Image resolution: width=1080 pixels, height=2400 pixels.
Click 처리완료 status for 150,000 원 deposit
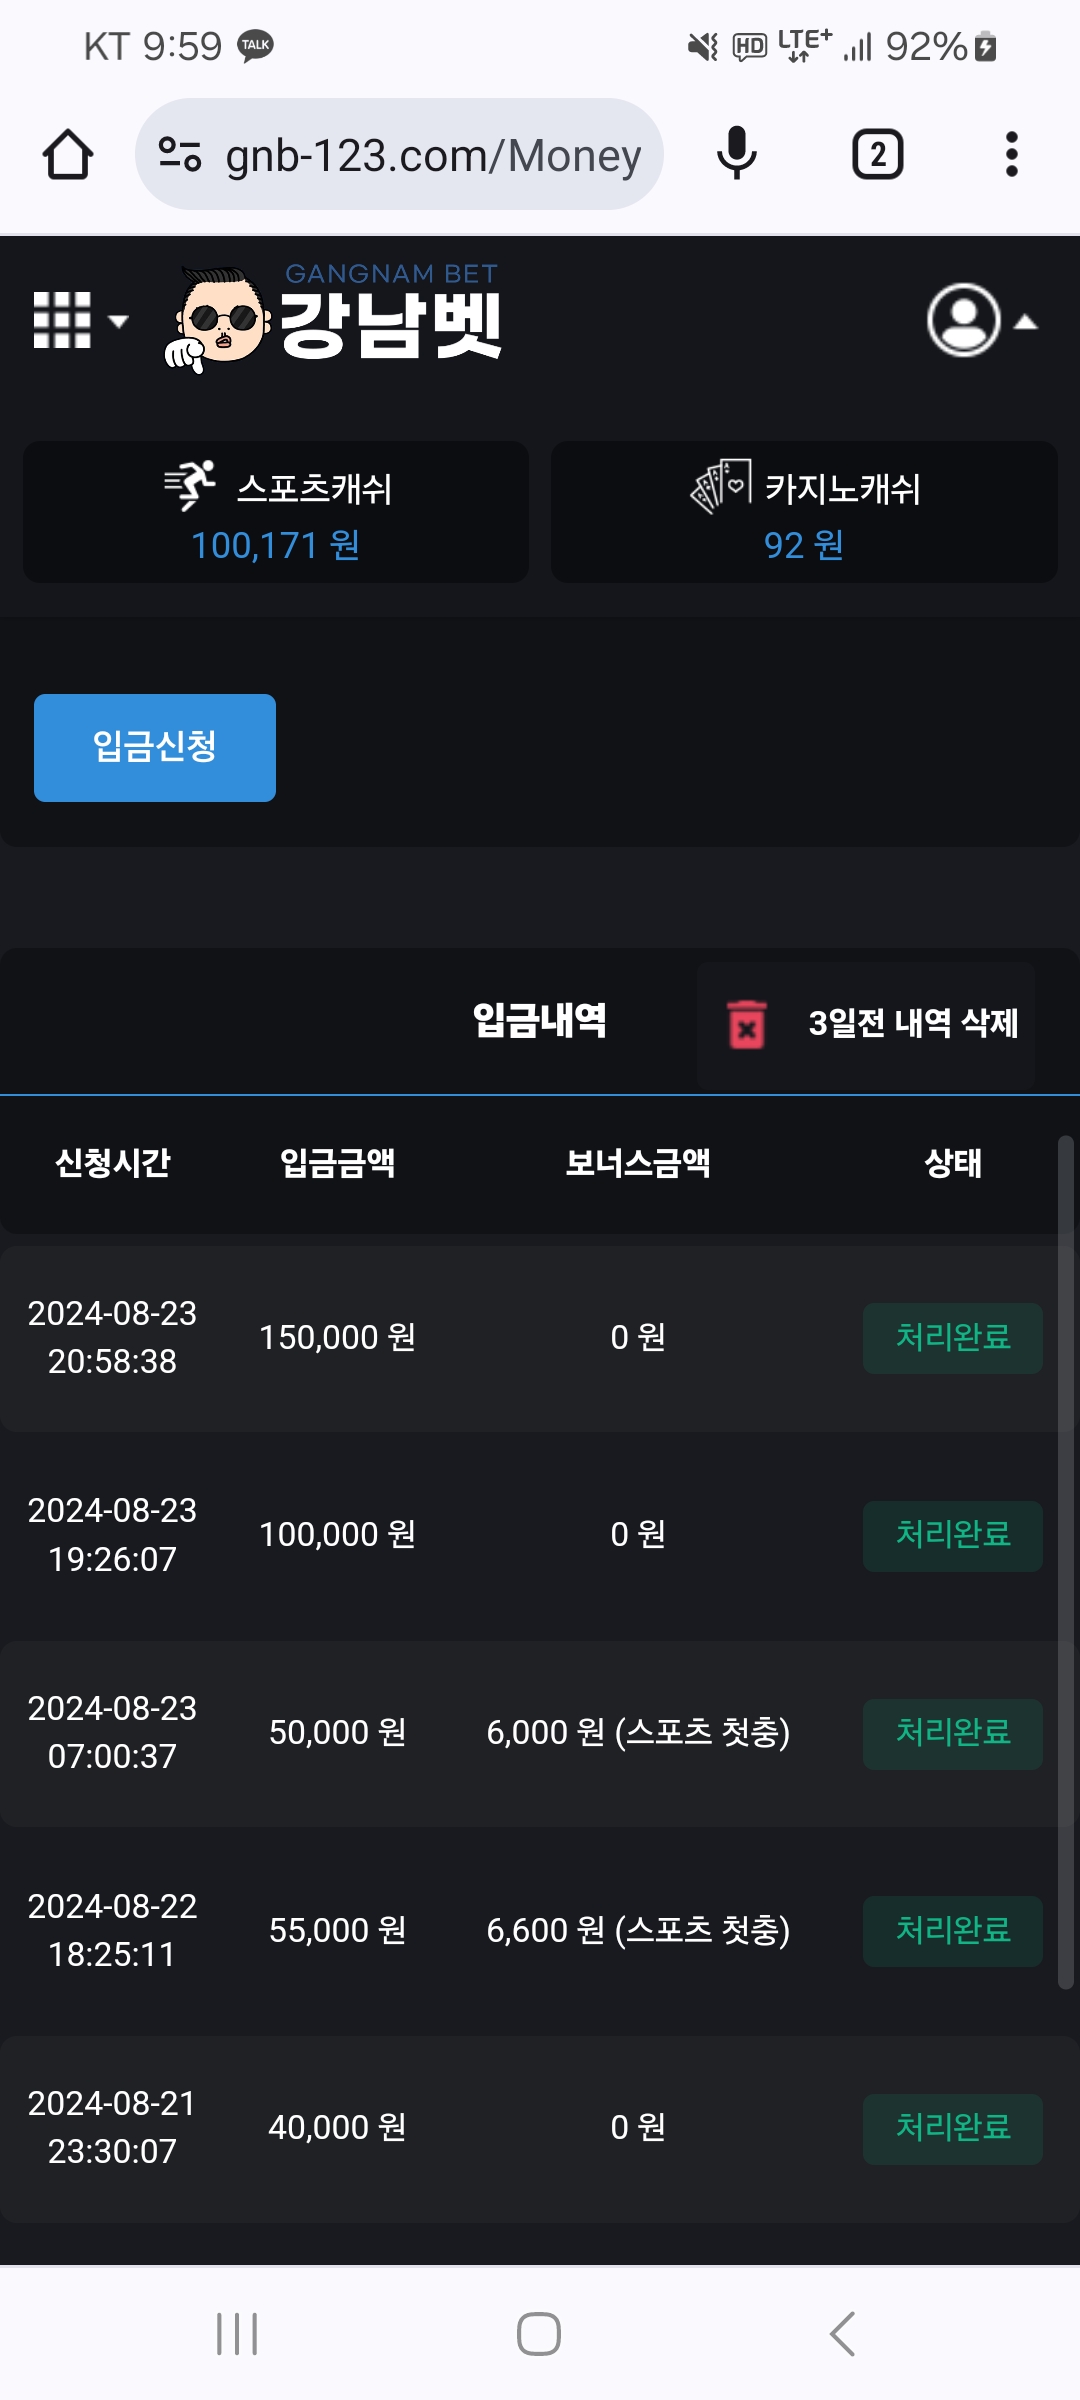[x=952, y=1338]
